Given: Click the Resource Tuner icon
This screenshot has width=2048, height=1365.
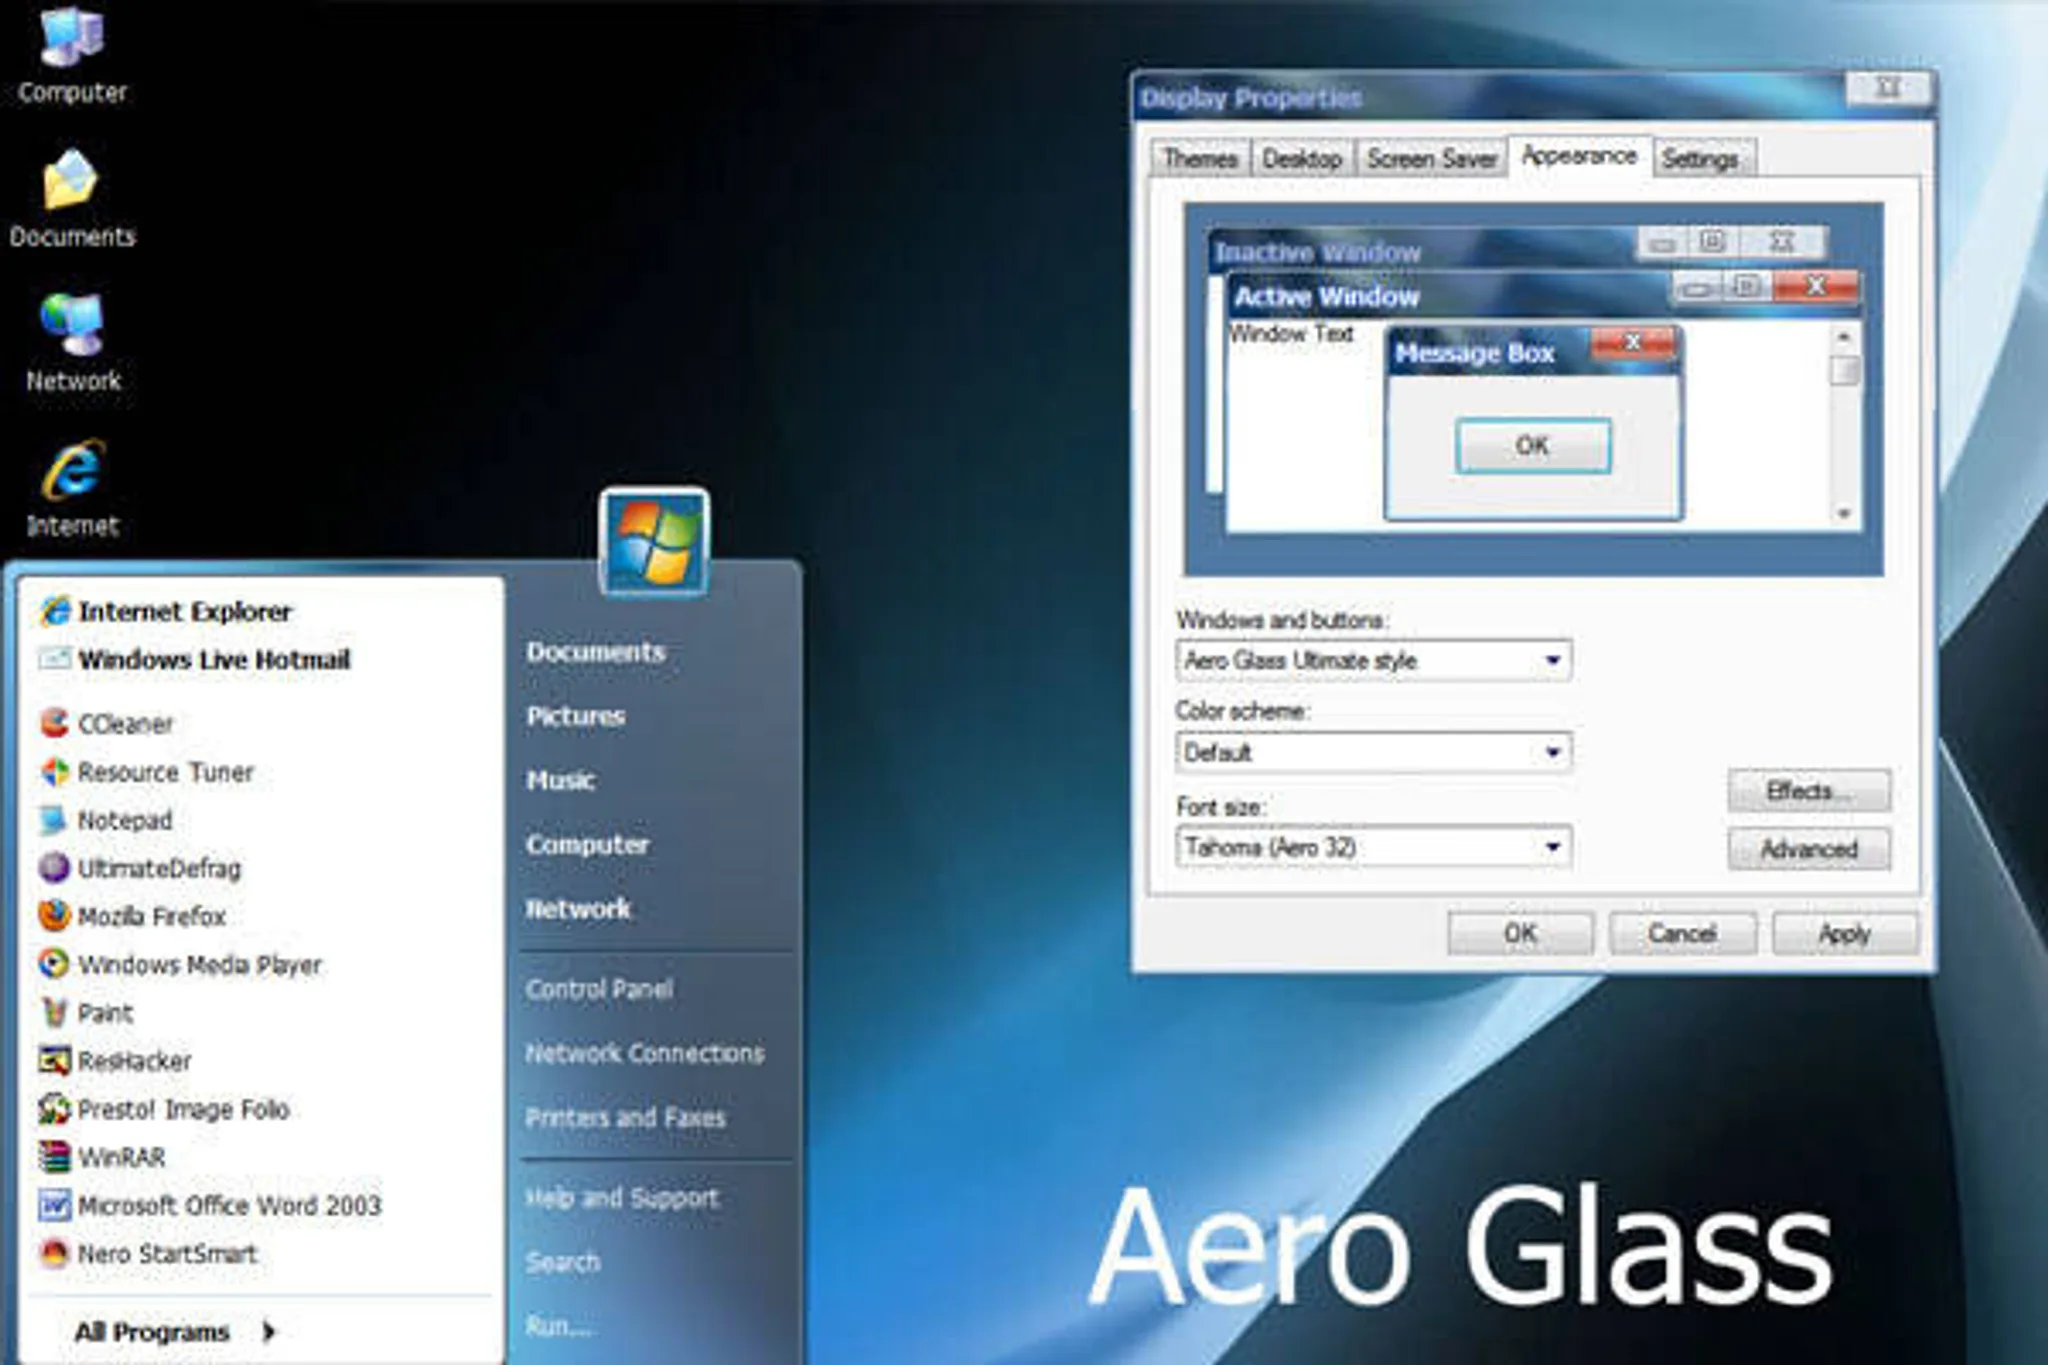Looking at the screenshot, I should point(54,772).
